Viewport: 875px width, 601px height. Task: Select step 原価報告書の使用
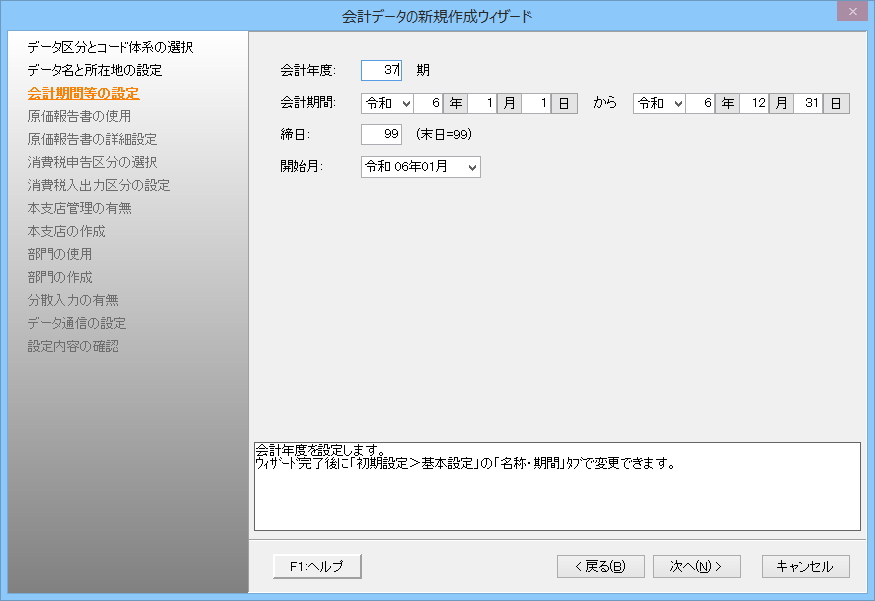click(79, 116)
